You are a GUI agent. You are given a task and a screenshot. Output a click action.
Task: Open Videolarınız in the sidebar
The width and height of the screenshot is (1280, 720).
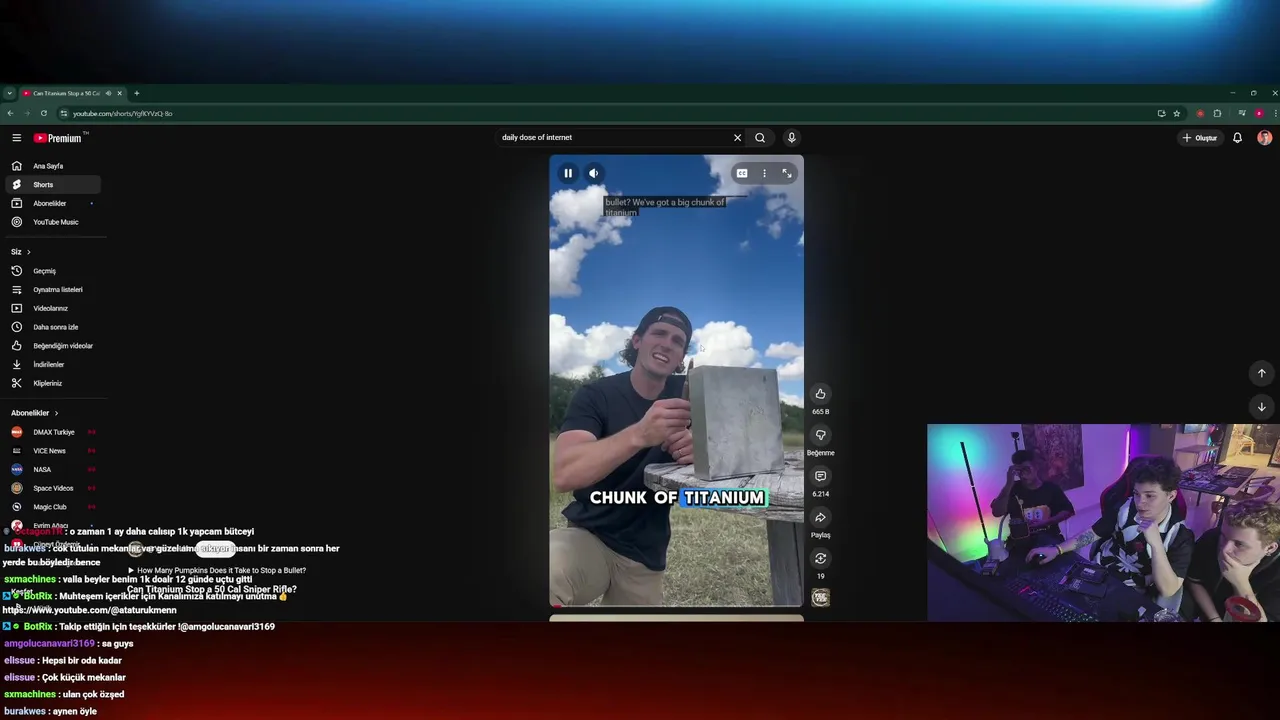(53, 308)
